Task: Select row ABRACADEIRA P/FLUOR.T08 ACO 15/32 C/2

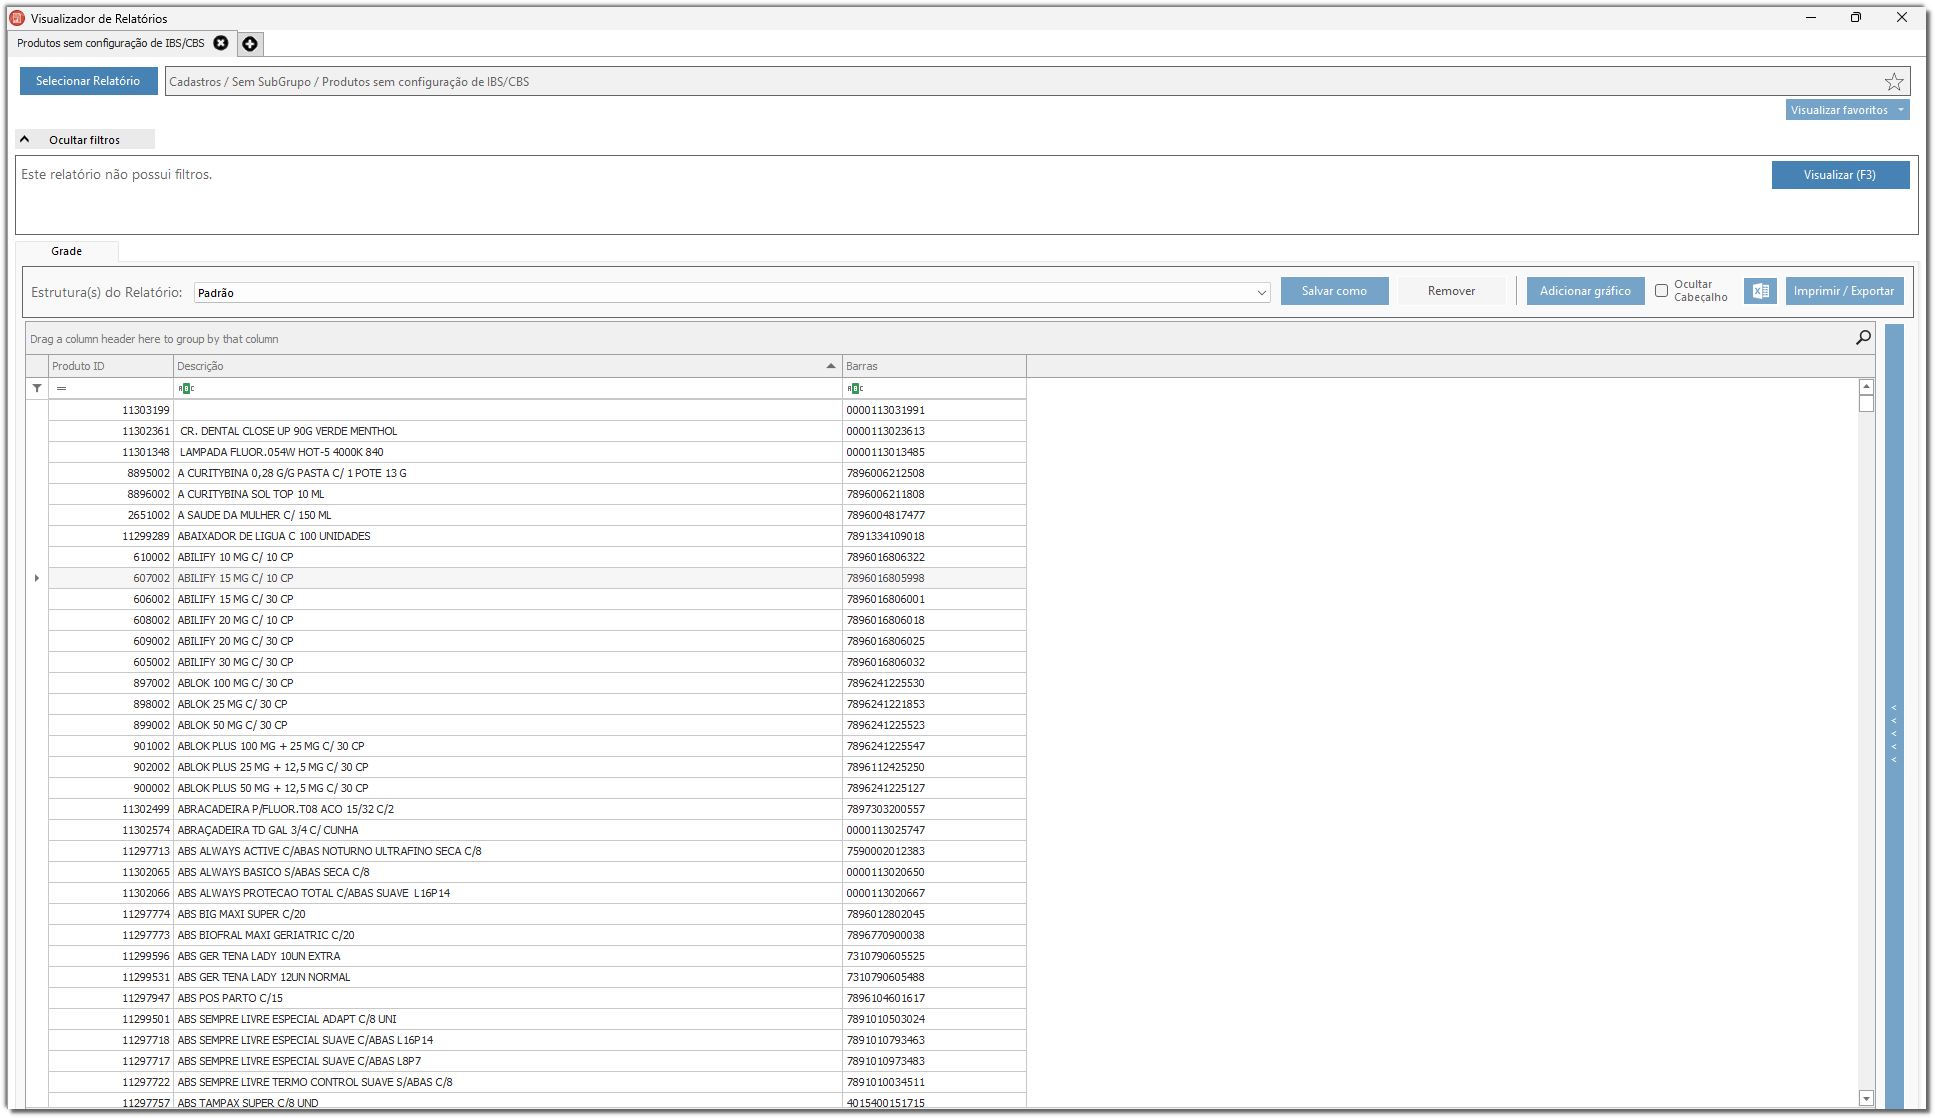Action: click(x=537, y=809)
